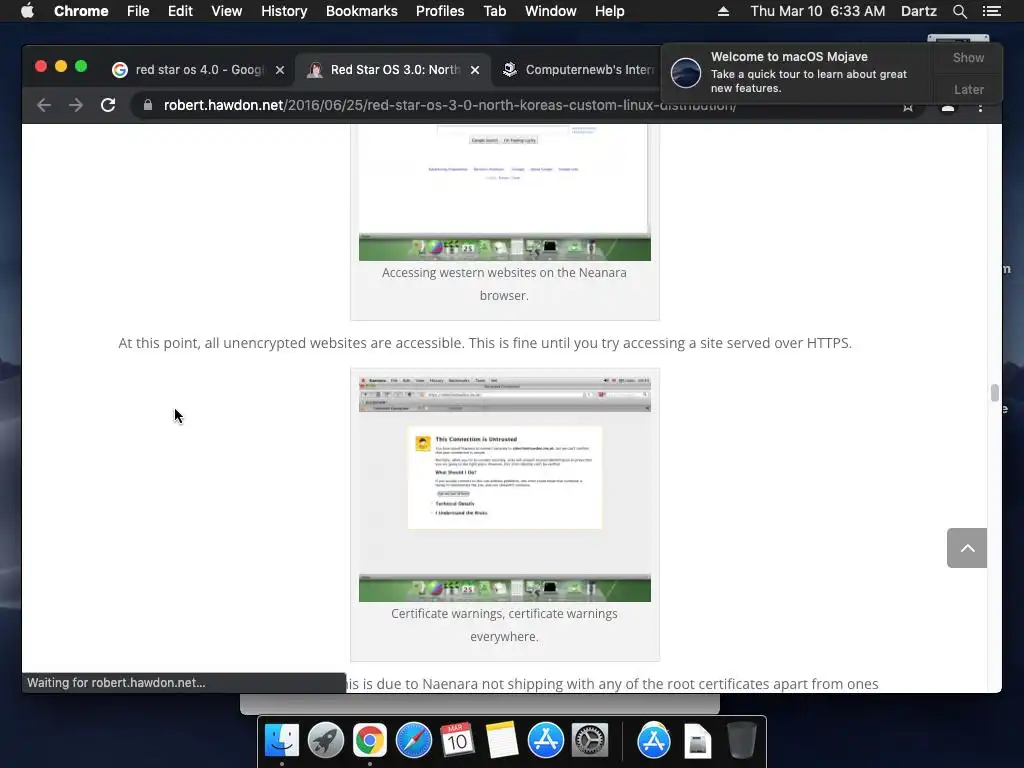This screenshot has height=768, width=1024.
Task: Click Later on the Mojave notification
Action: pos(968,89)
